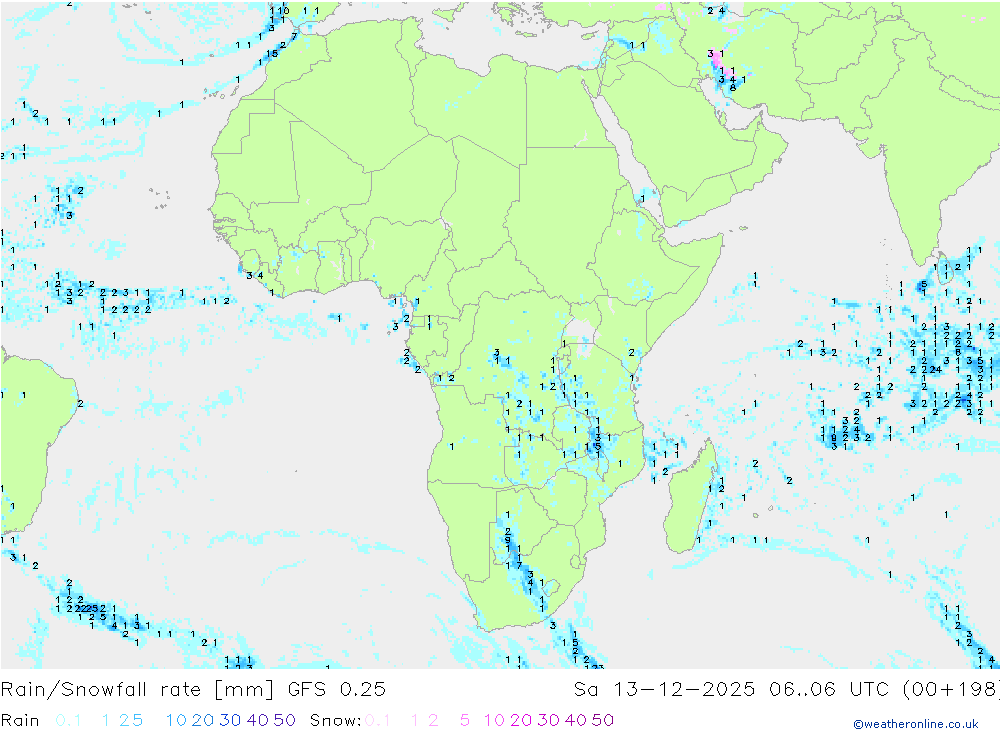
Task: Select the Snow legend value 5
Action: (x=465, y=720)
